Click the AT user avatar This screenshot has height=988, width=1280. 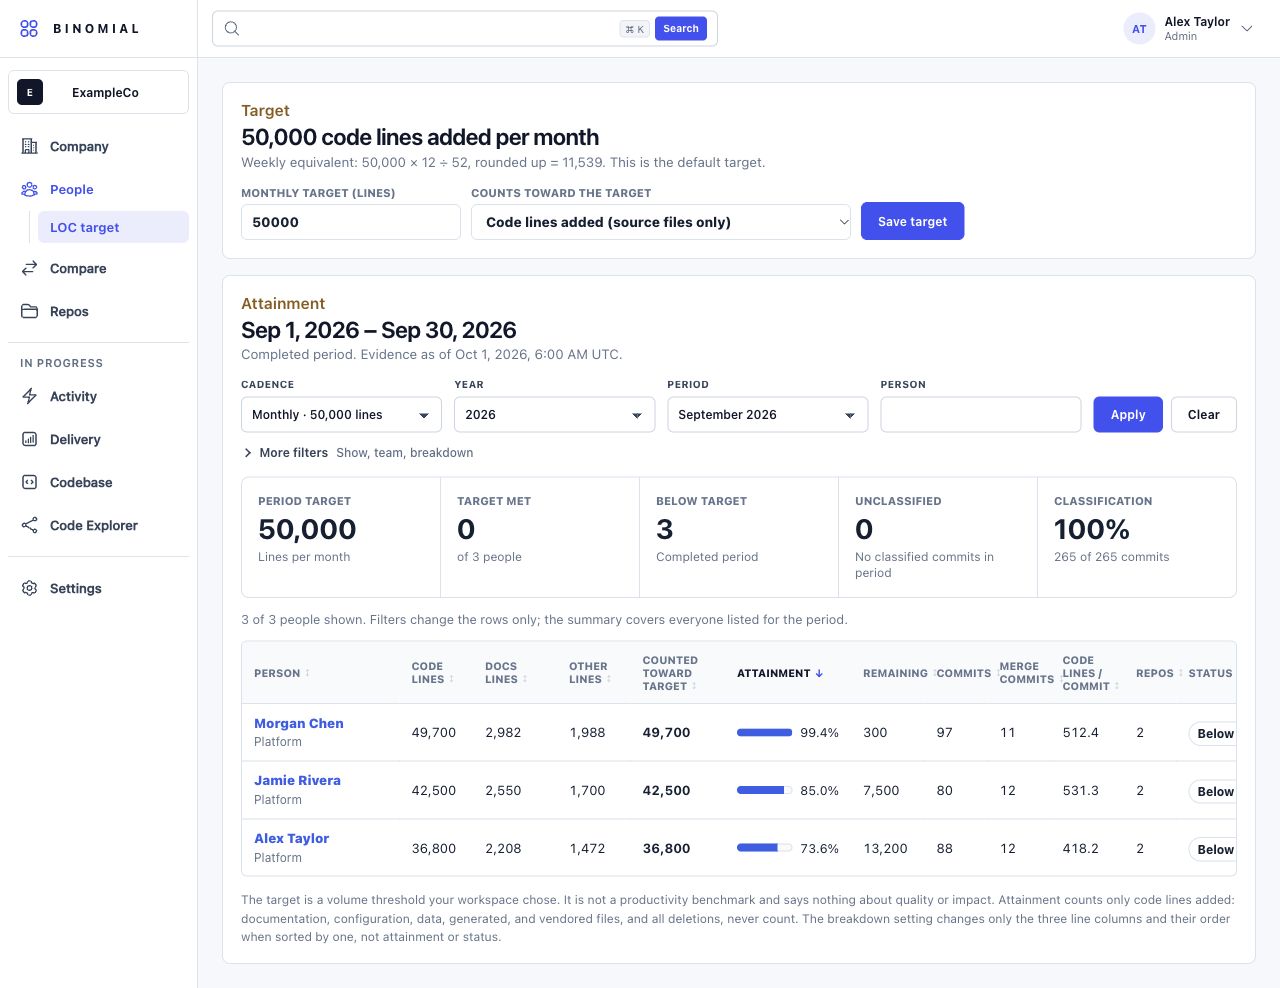(x=1139, y=29)
